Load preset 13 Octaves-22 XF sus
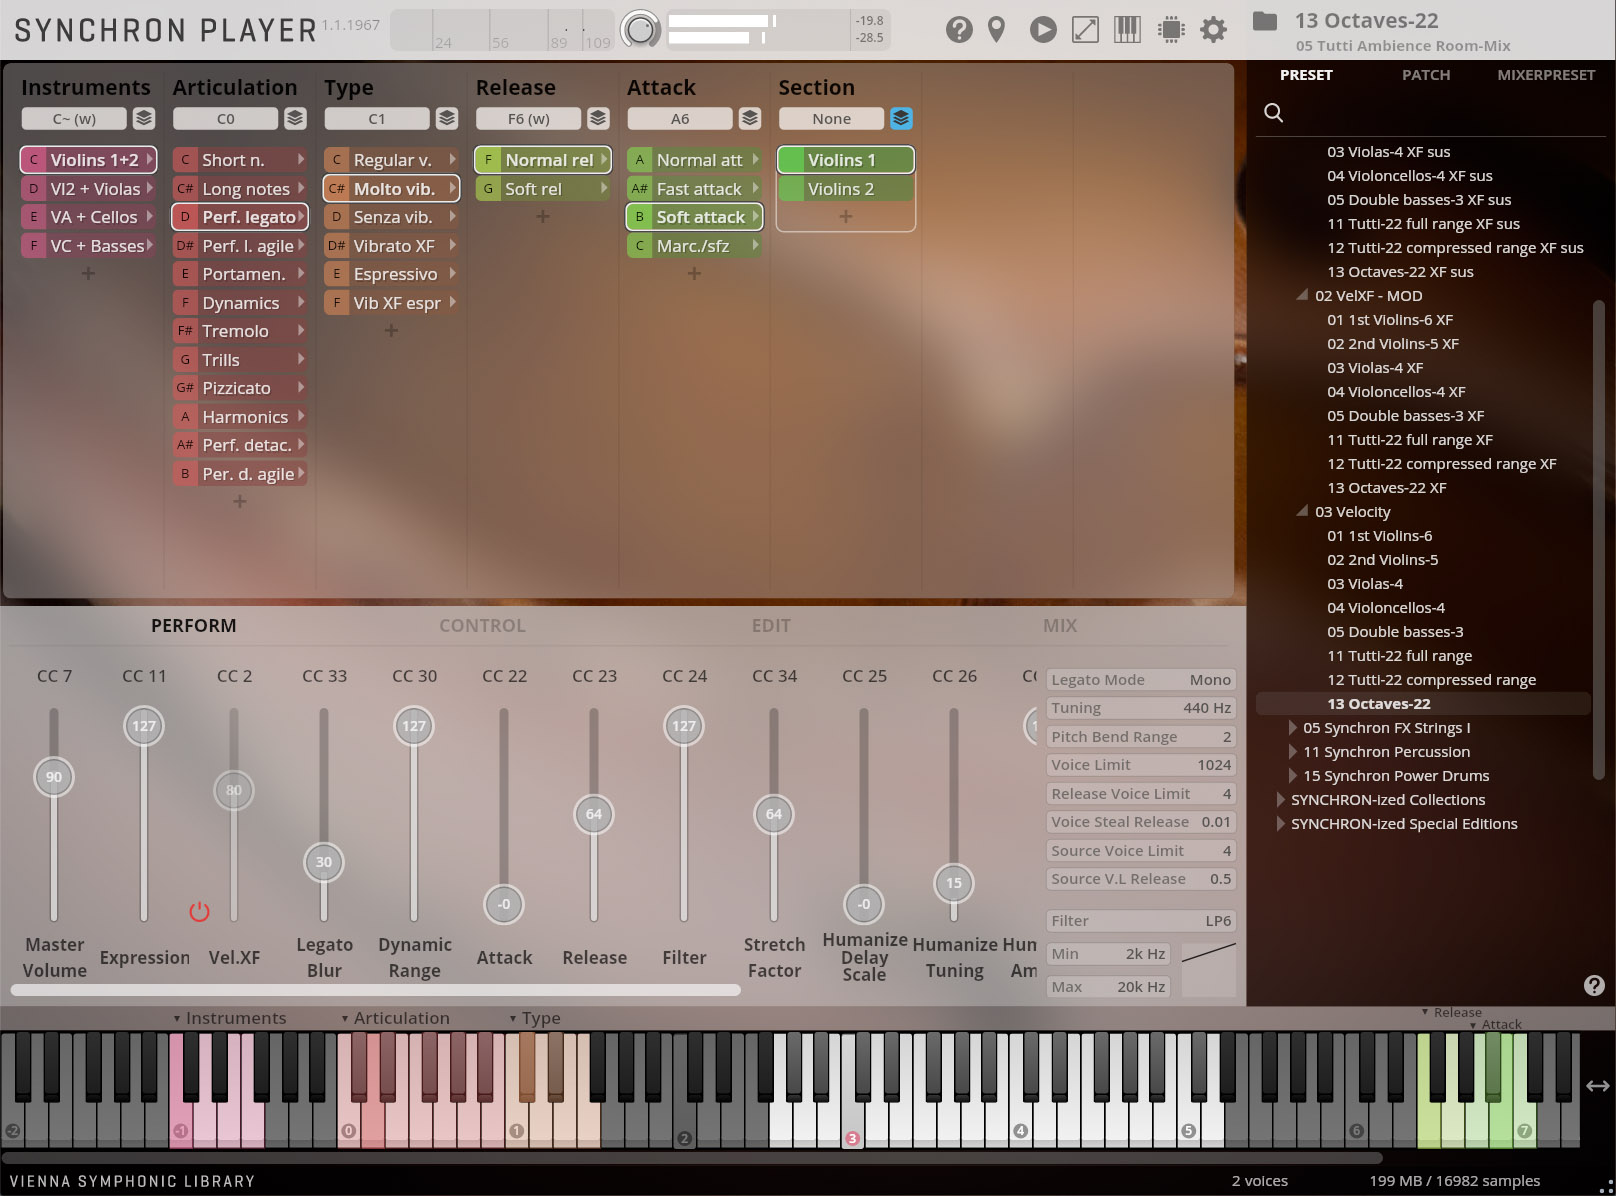 tap(1400, 272)
